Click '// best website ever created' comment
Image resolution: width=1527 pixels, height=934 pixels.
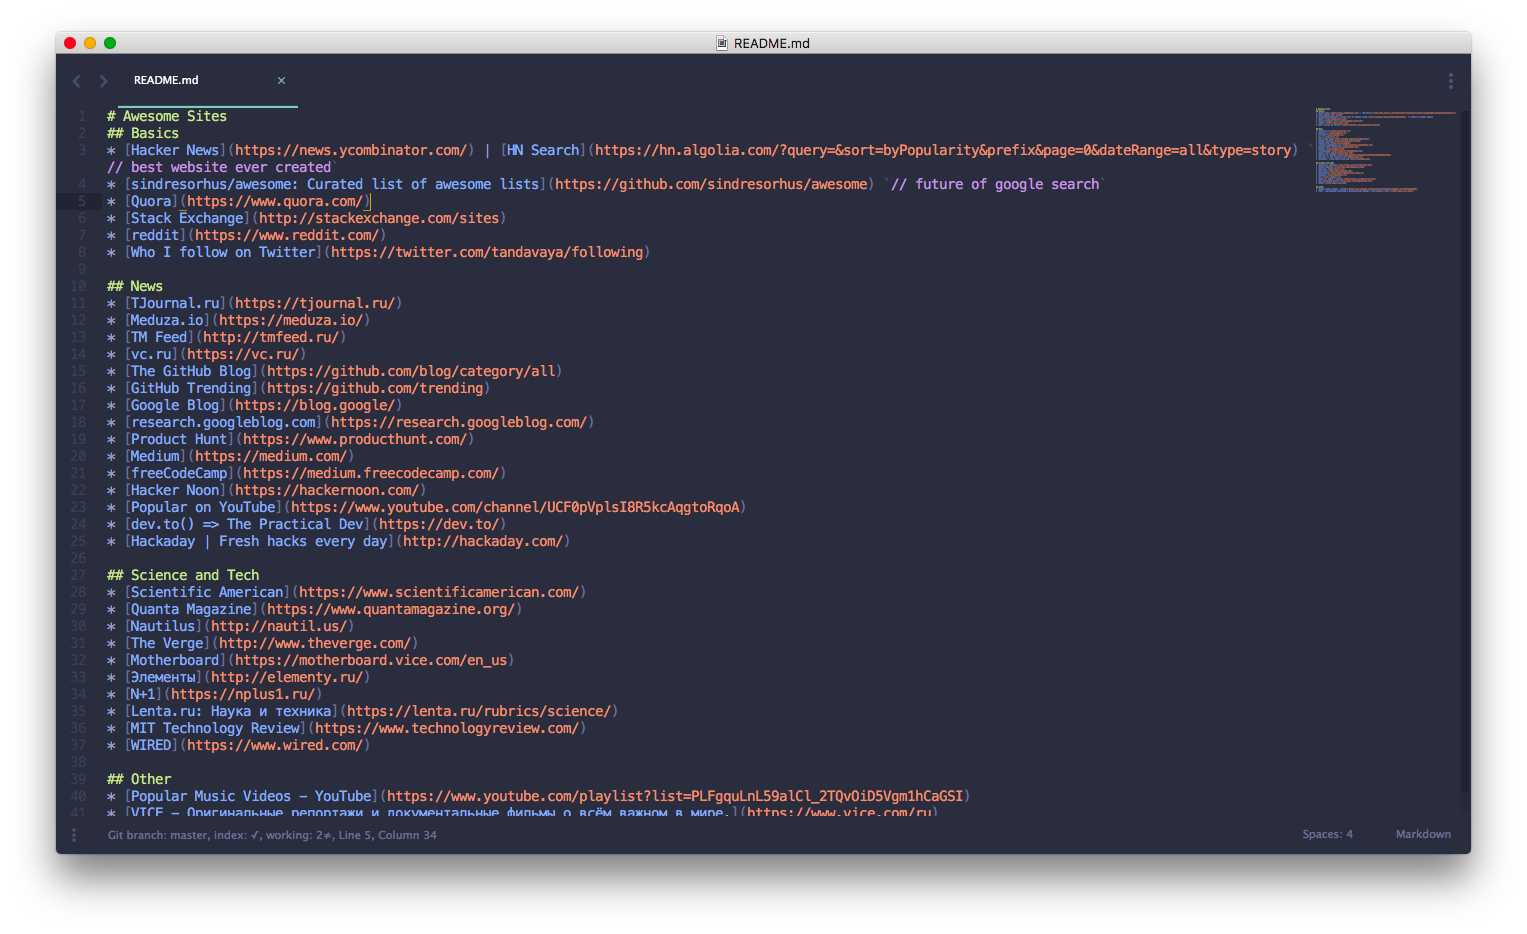coord(219,167)
